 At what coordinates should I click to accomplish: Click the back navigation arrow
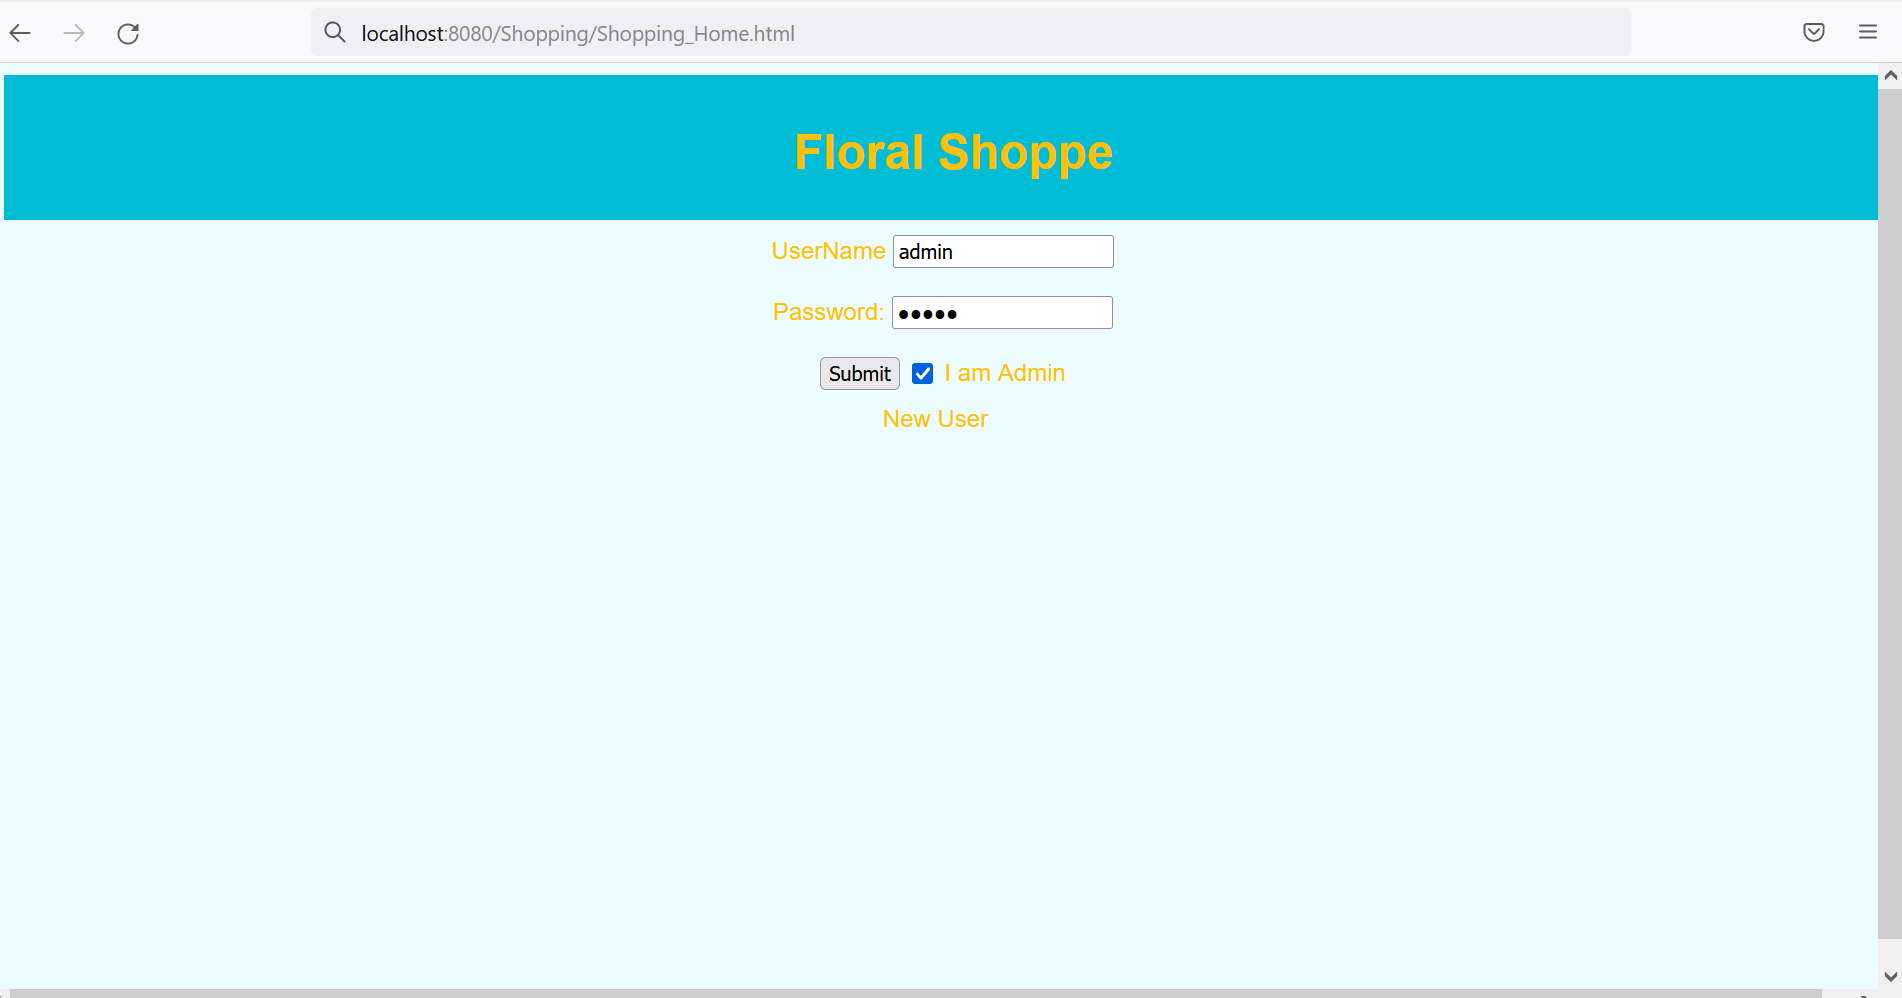pos(20,33)
